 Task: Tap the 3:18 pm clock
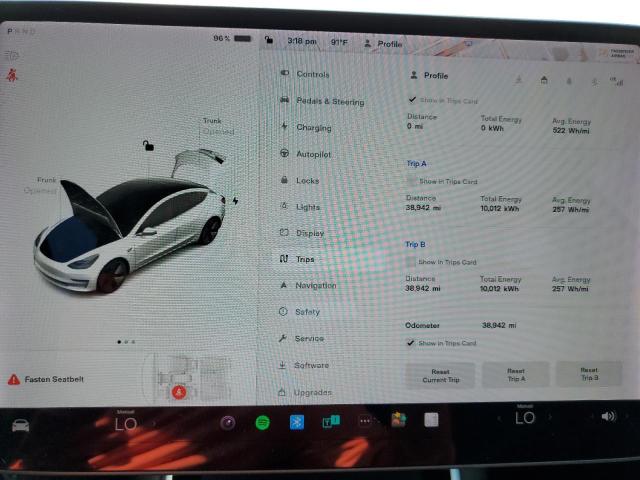302,41
